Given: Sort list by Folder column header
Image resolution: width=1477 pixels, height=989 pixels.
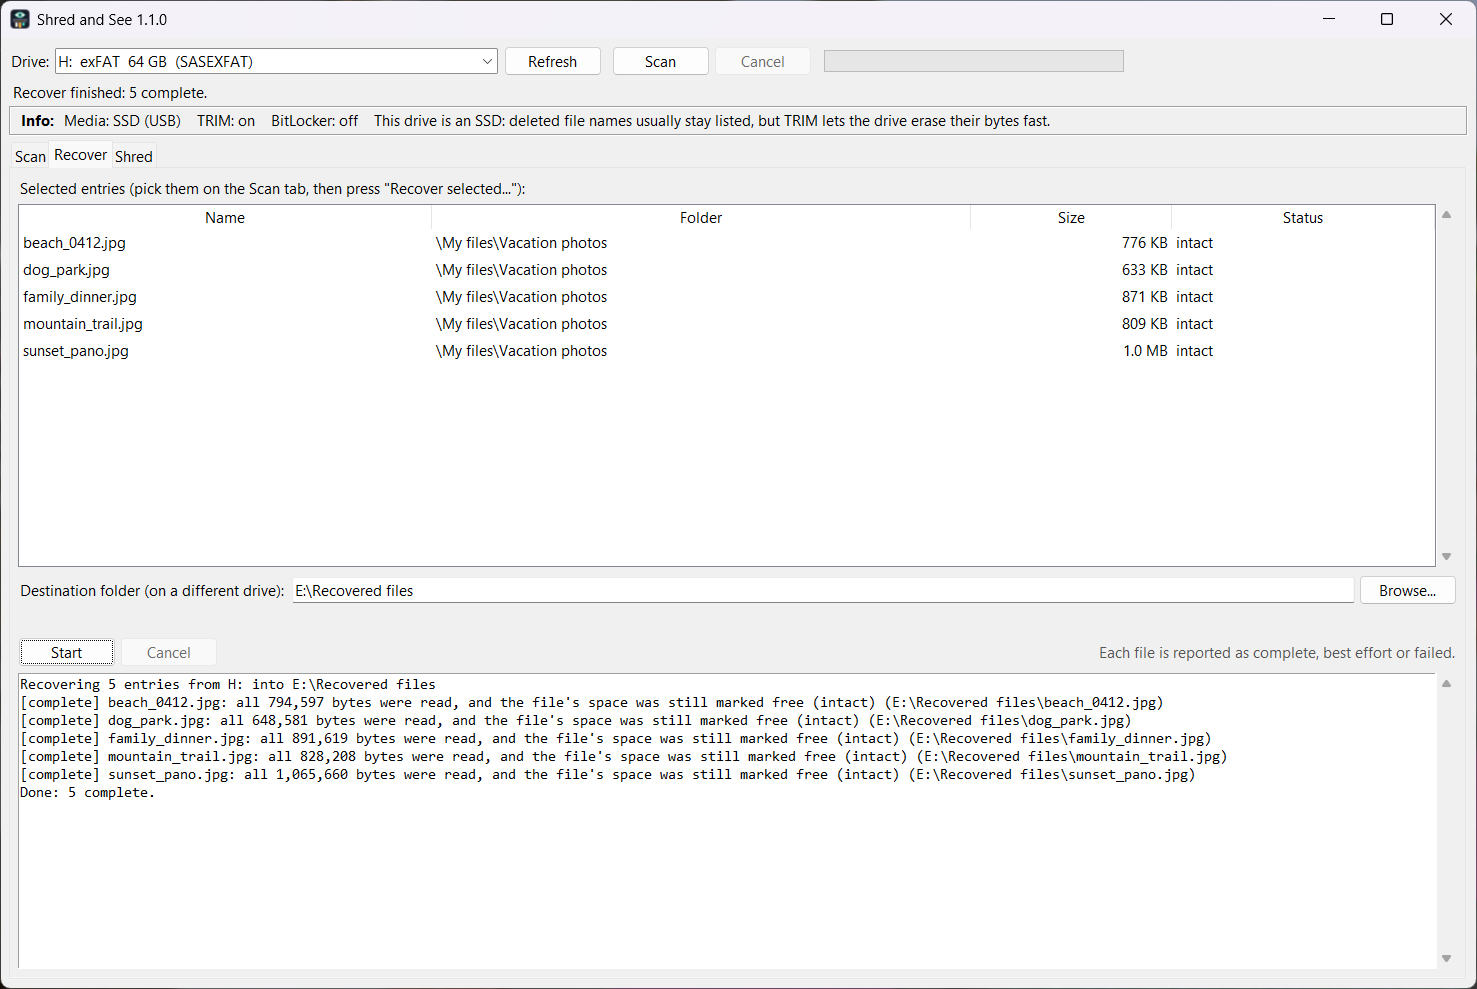Looking at the screenshot, I should point(701,217).
